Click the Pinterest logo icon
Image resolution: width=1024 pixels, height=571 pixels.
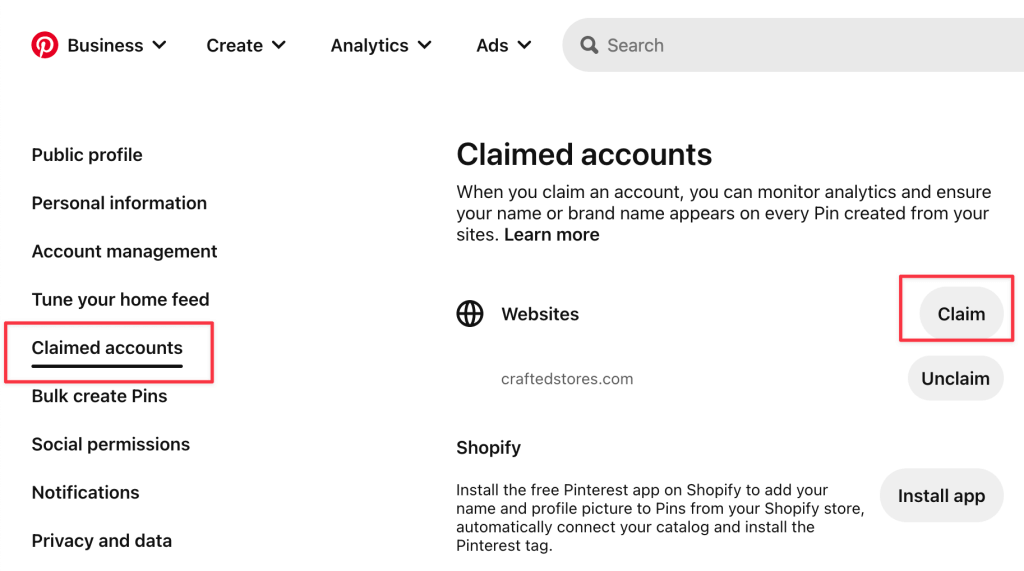(45, 45)
